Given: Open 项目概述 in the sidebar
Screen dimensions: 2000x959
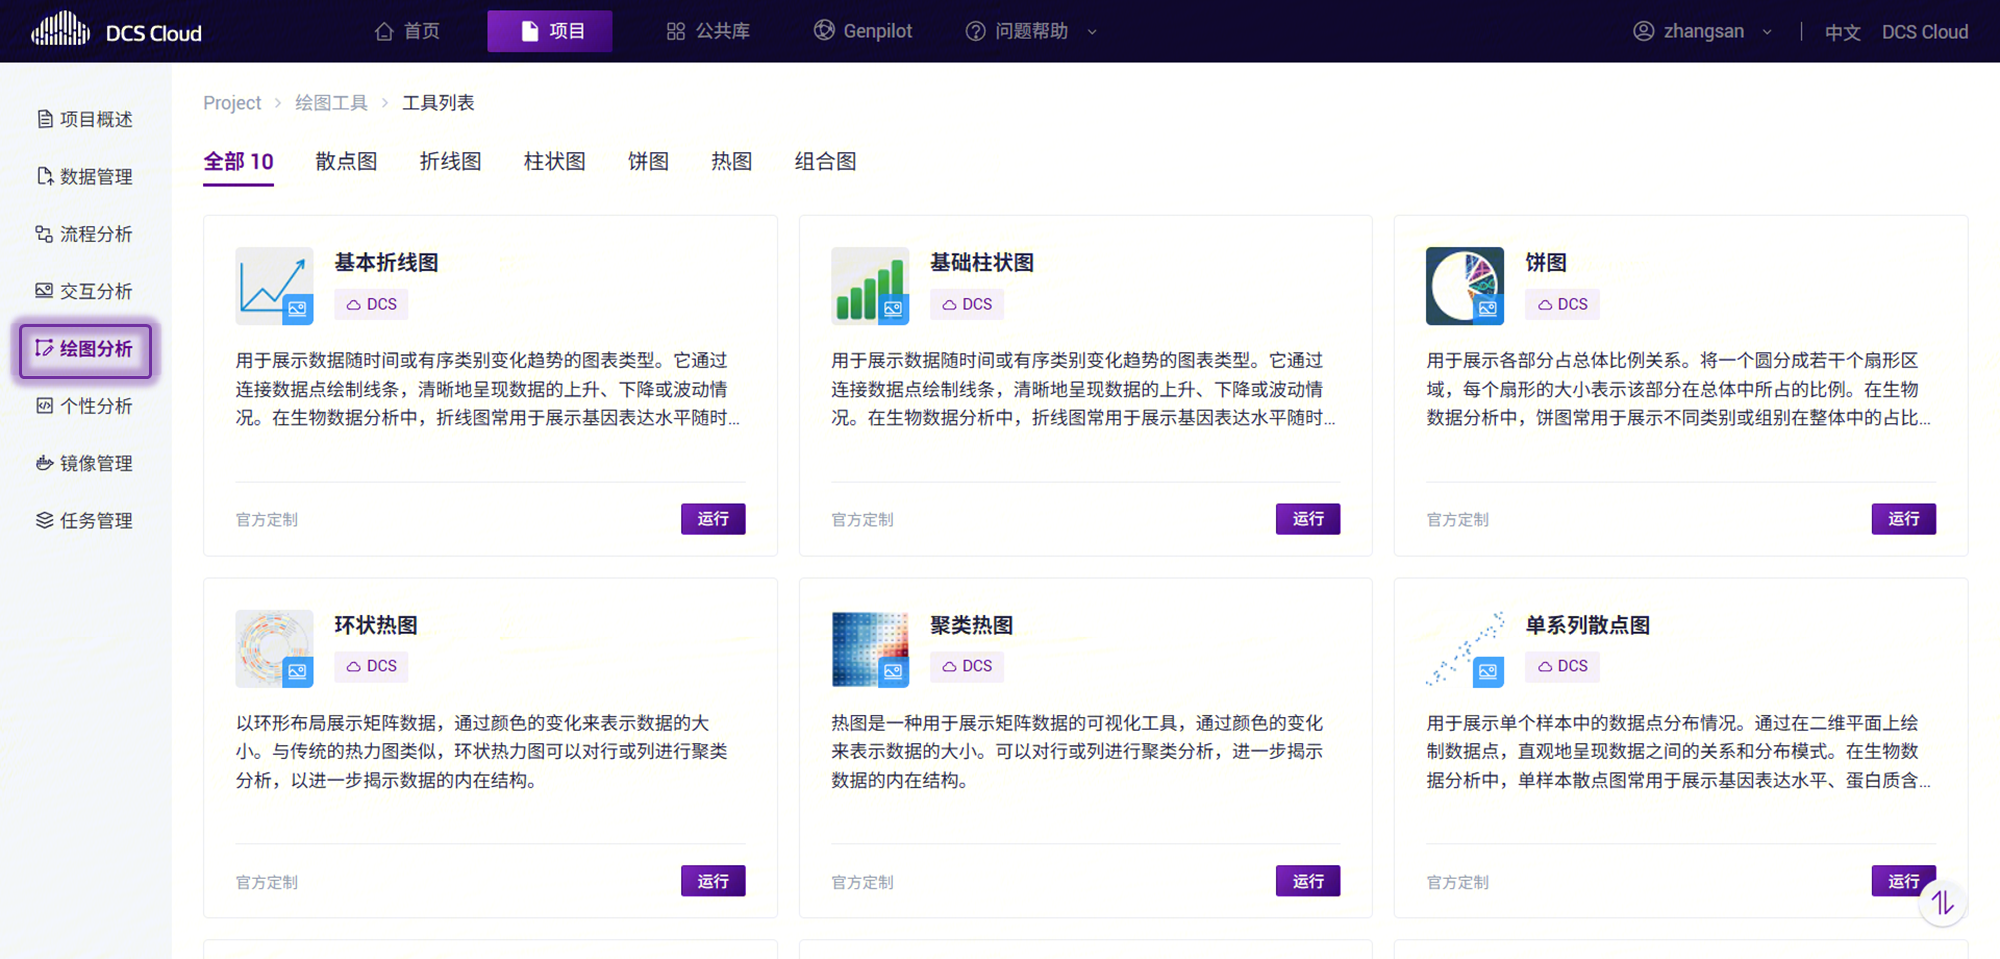Looking at the screenshot, I should tap(85, 119).
